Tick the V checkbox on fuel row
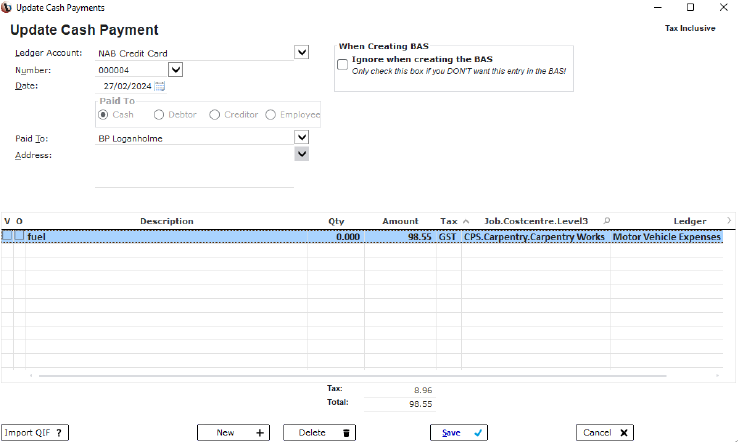738x442 pixels. [7, 236]
